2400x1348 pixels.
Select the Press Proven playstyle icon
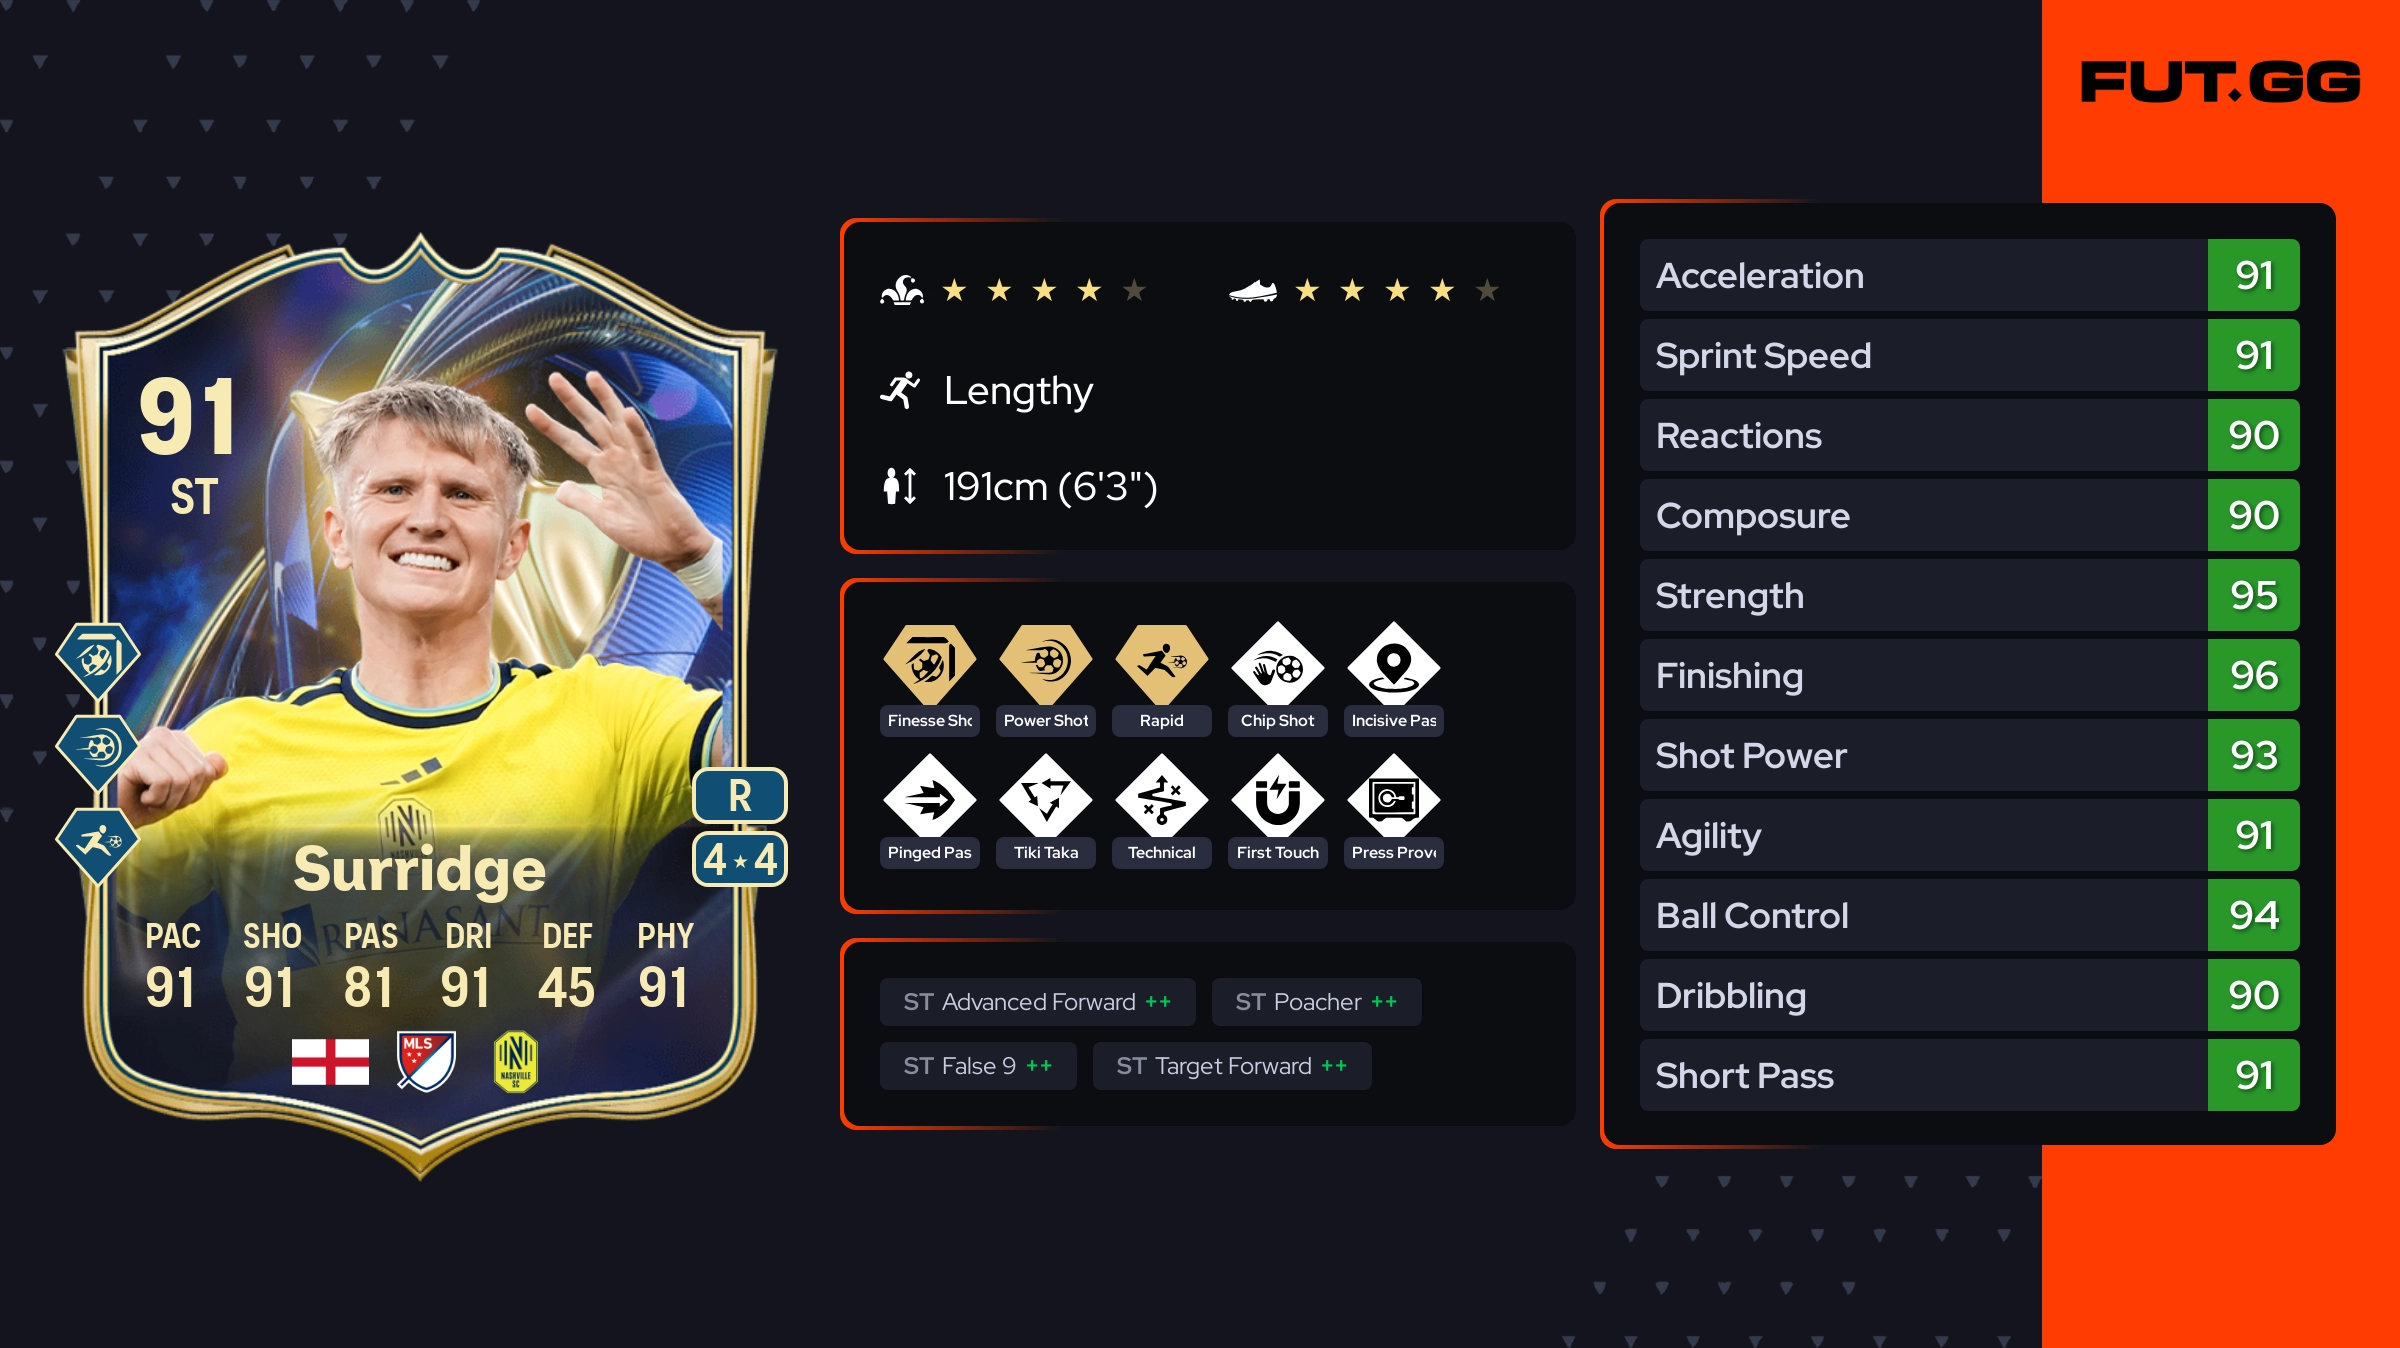[x=1393, y=799]
